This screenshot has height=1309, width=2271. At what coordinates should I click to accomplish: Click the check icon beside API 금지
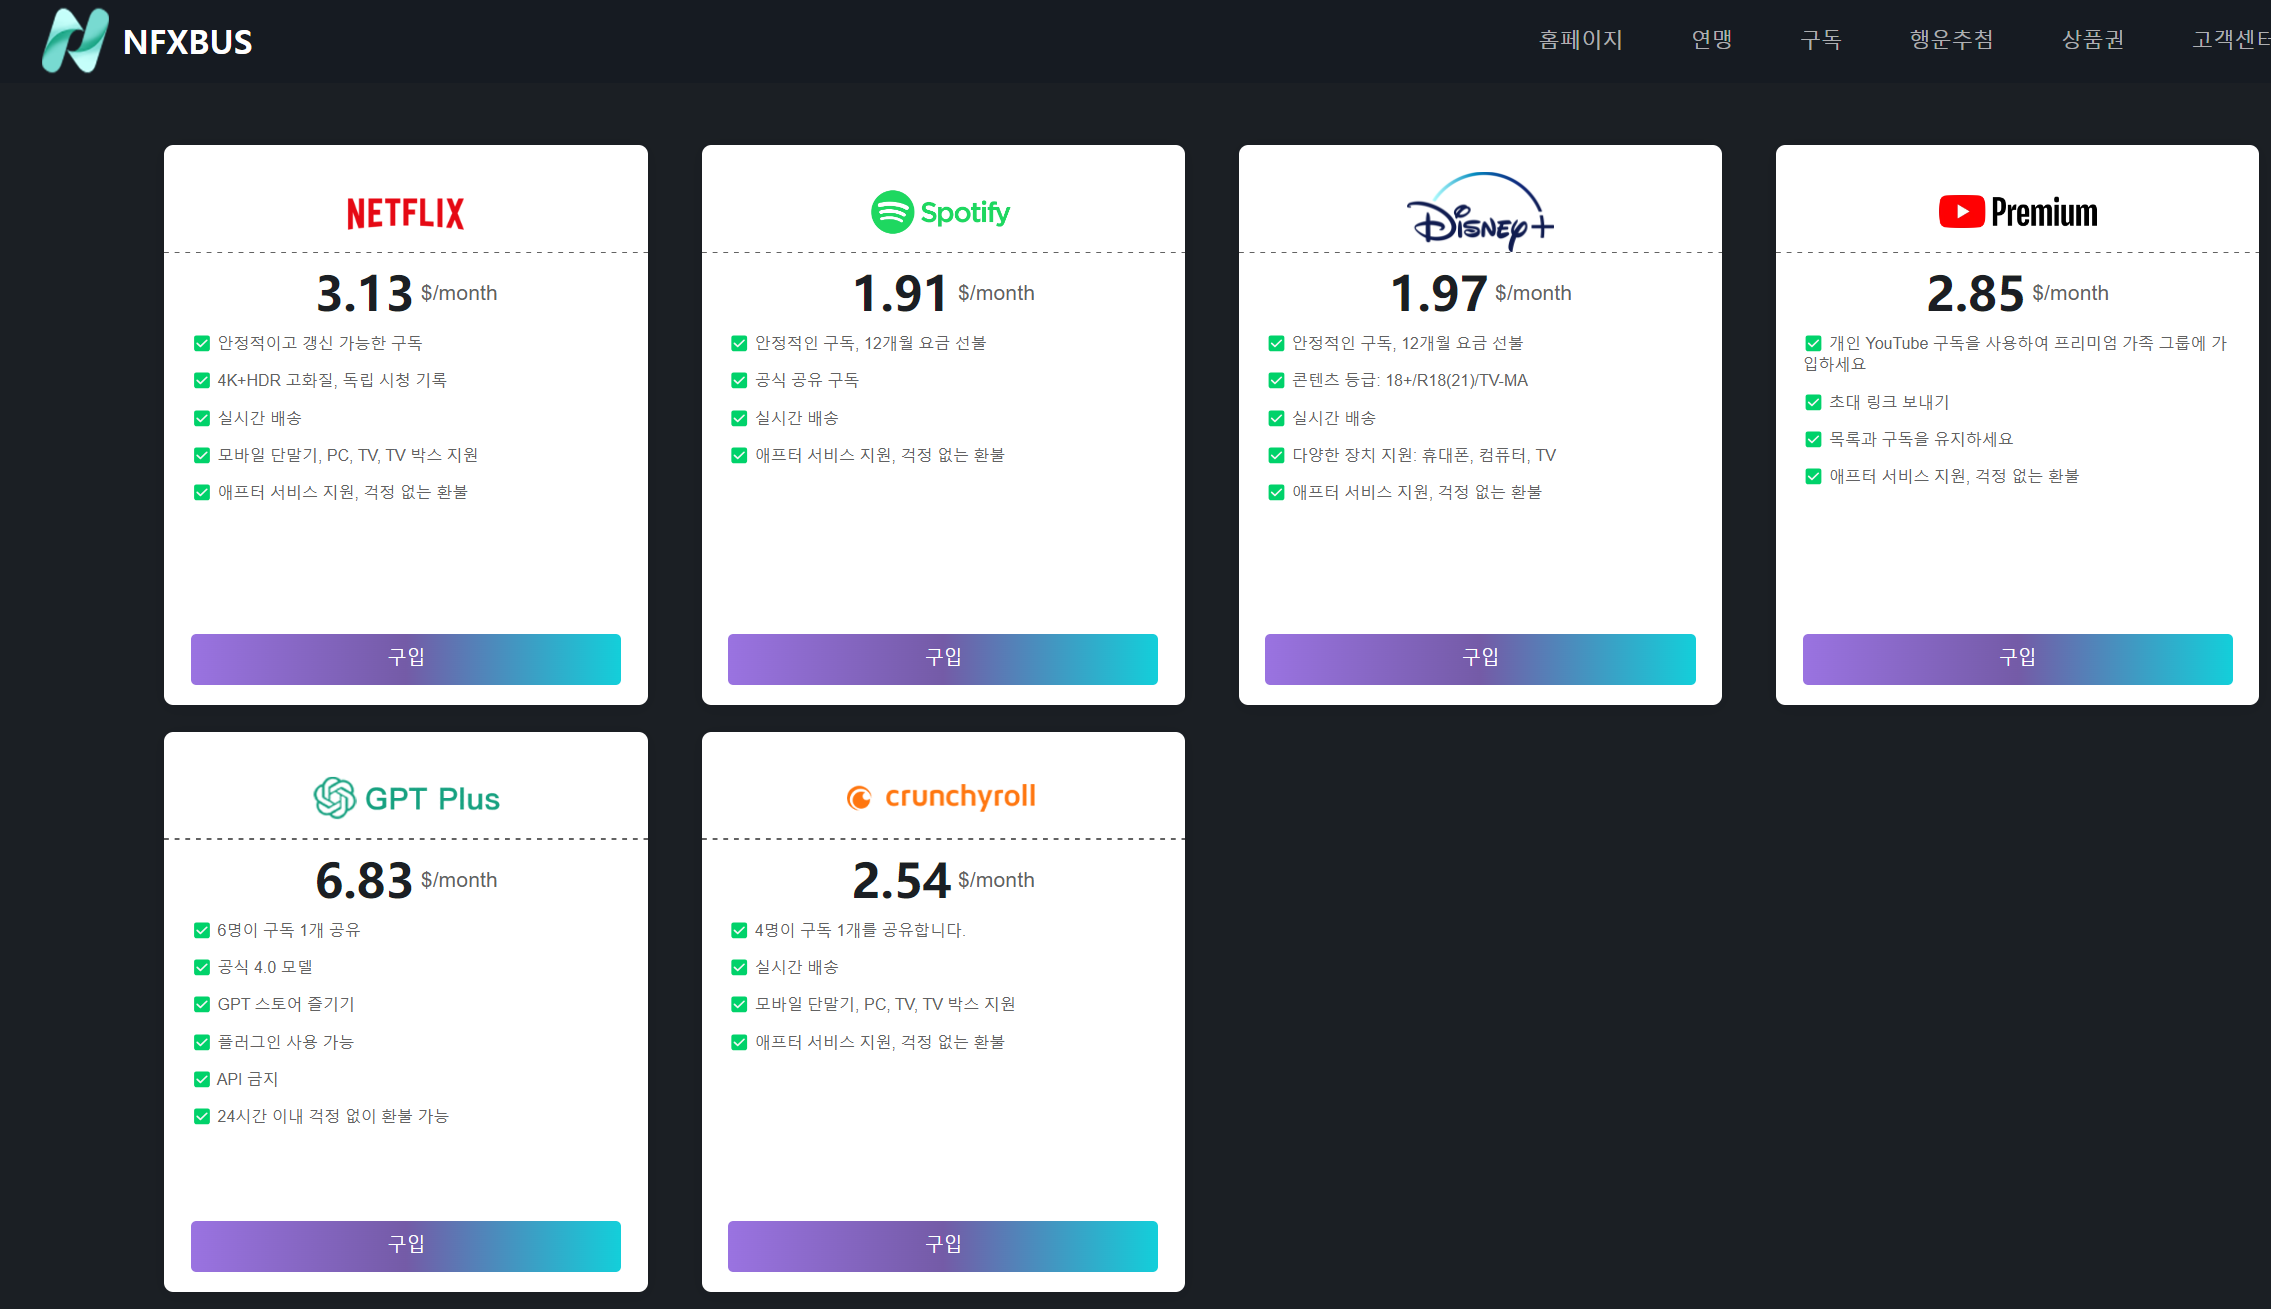tap(202, 1080)
